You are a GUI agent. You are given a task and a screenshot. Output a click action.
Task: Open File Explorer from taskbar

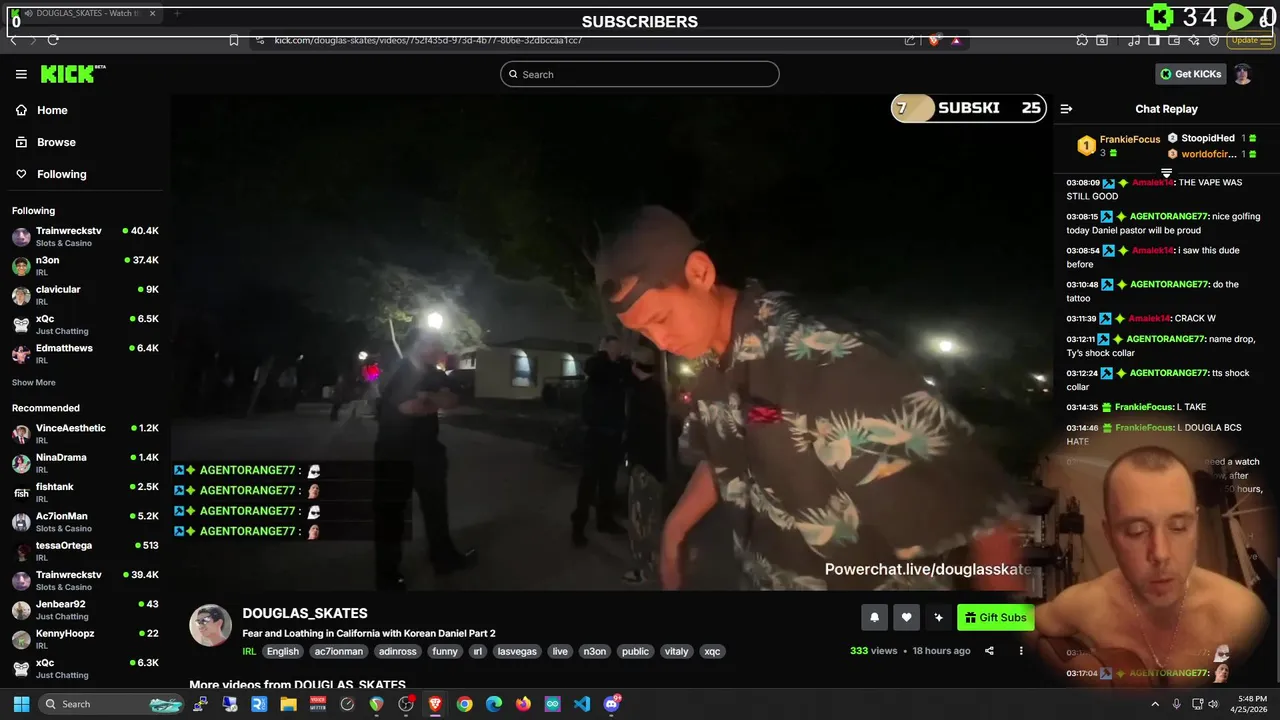[x=288, y=704]
